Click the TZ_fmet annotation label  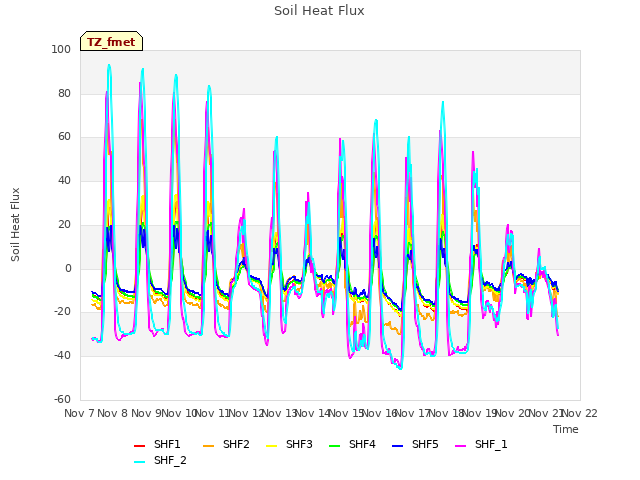tap(111, 42)
